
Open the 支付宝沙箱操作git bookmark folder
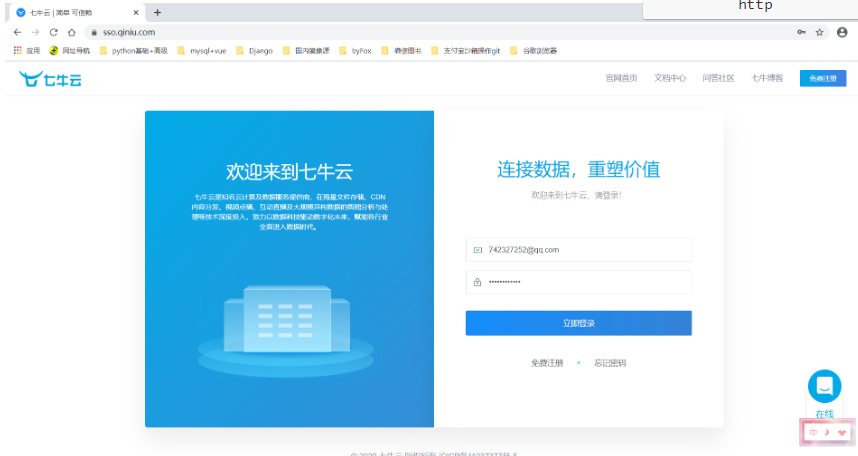pos(466,50)
